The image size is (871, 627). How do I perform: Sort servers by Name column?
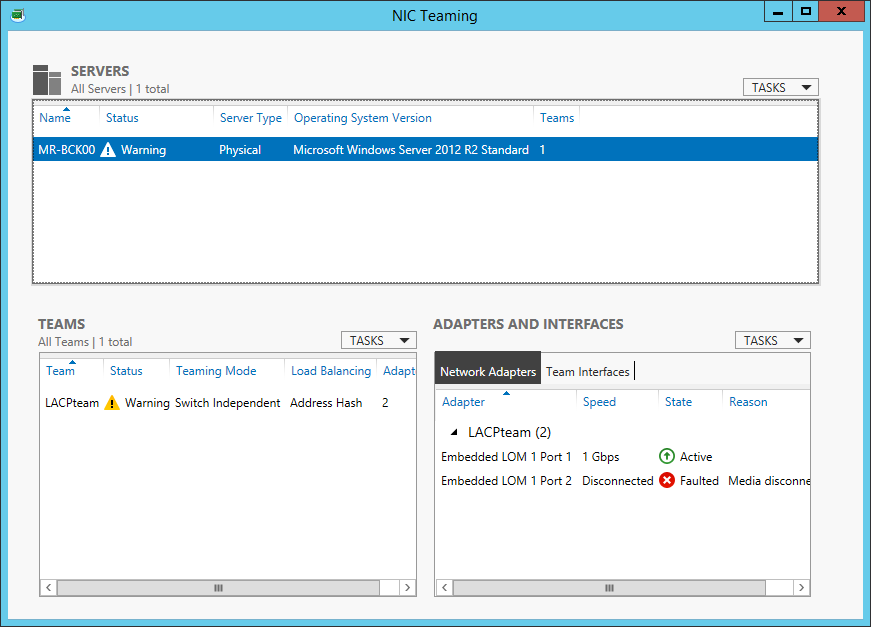pyautogui.click(x=55, y=118)
